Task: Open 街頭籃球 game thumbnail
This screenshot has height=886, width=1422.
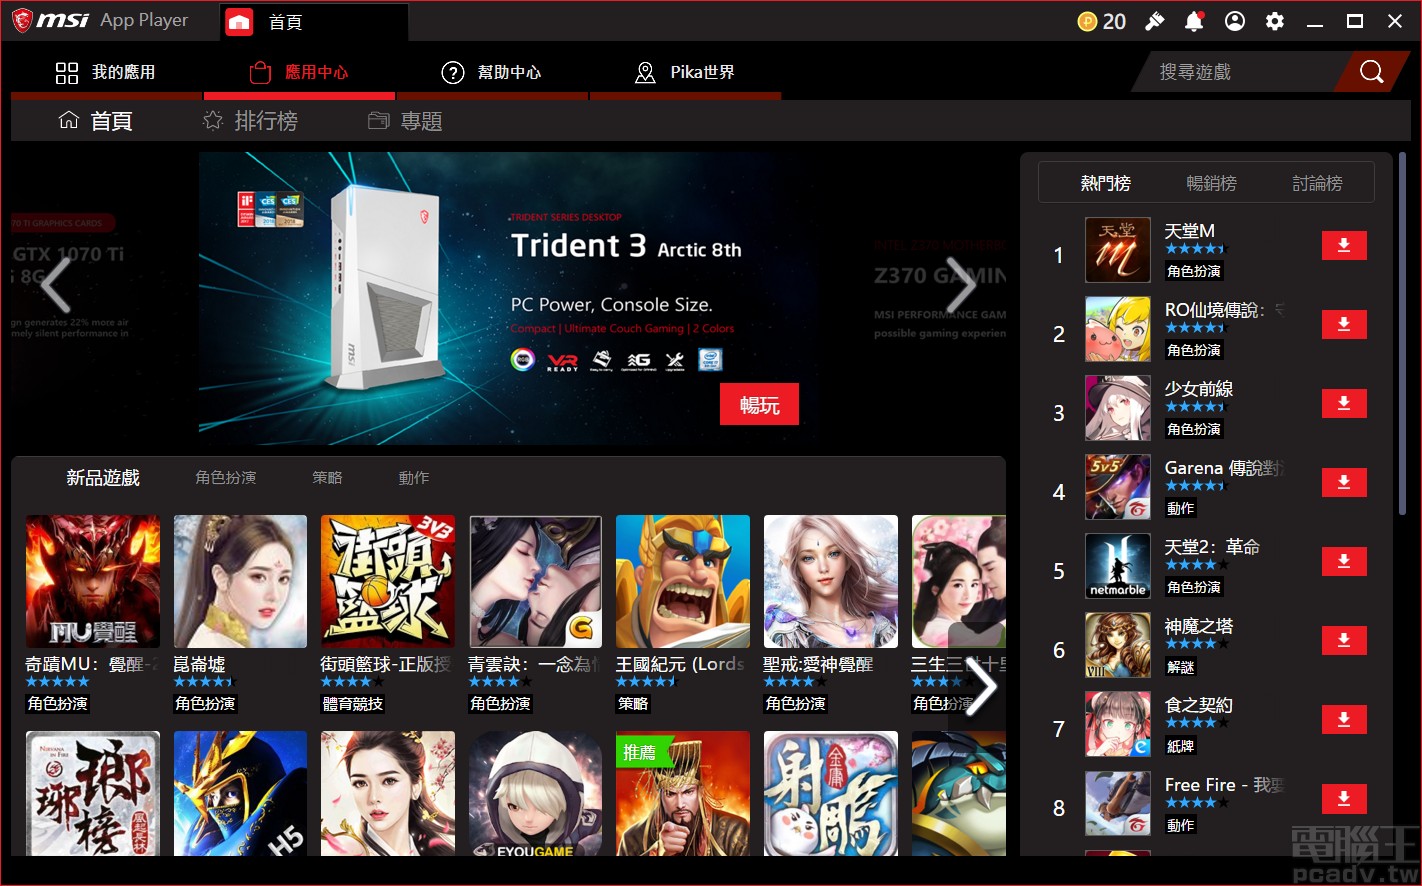Action: (x=388, y=582)
